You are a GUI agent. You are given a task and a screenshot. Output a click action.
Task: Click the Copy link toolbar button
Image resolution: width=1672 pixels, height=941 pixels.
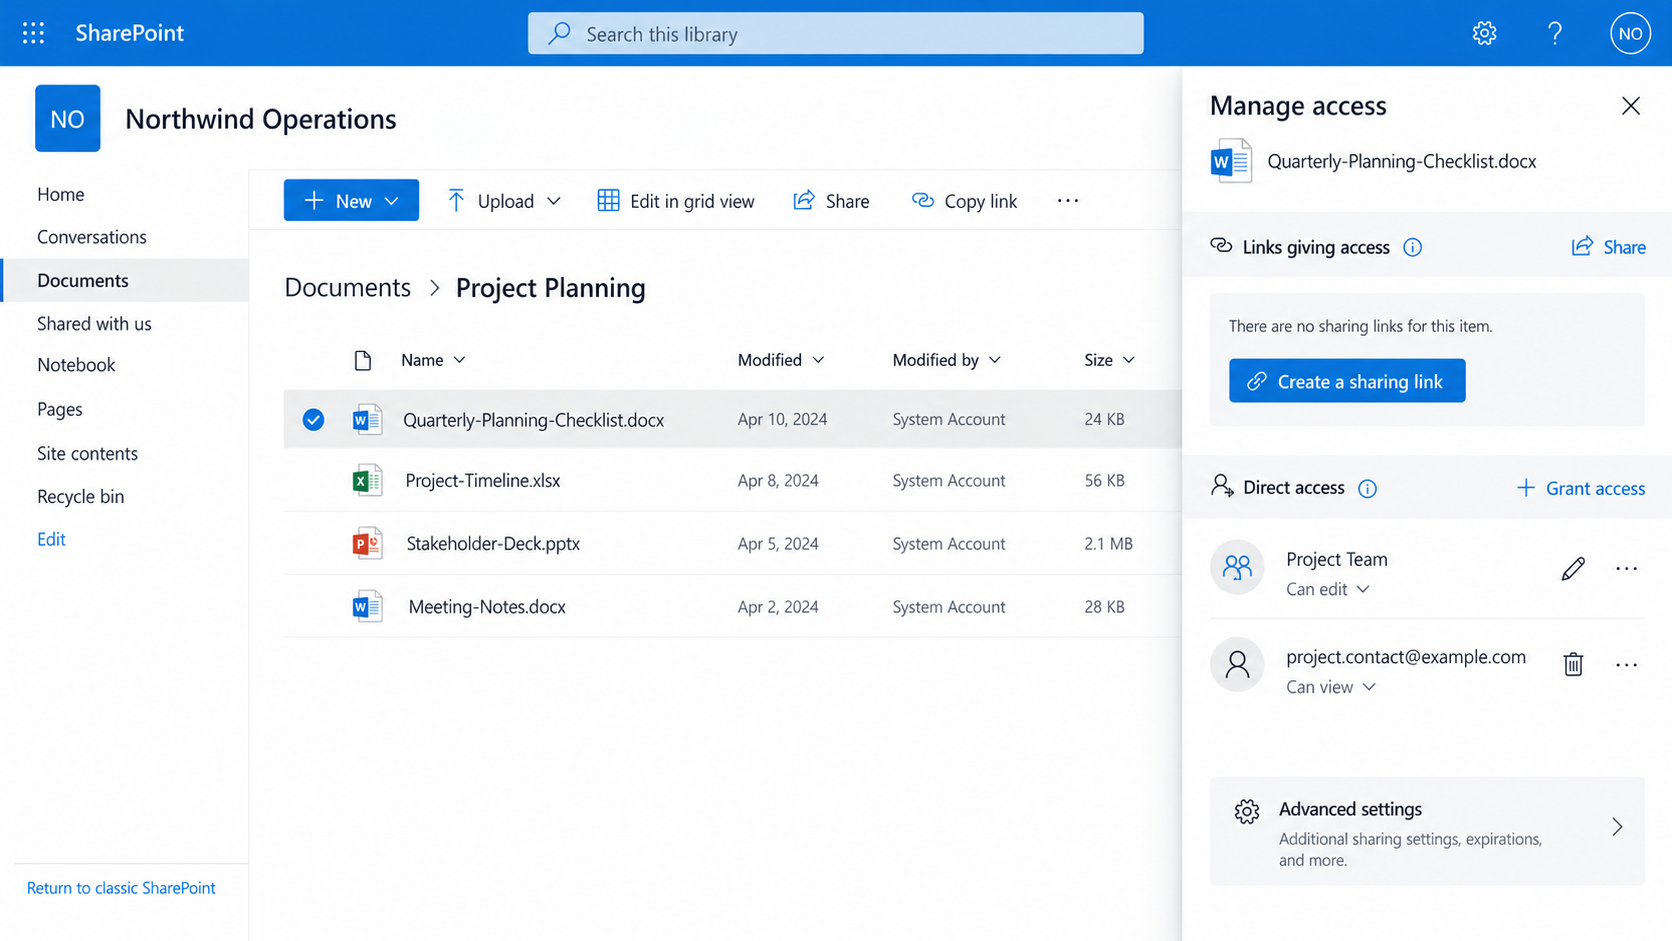[964, 201]
